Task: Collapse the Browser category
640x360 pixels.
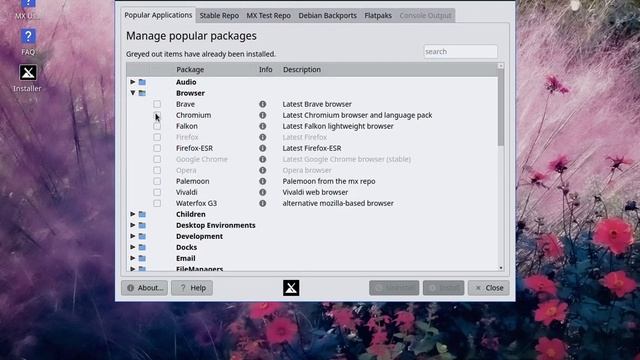Action: 133,93
